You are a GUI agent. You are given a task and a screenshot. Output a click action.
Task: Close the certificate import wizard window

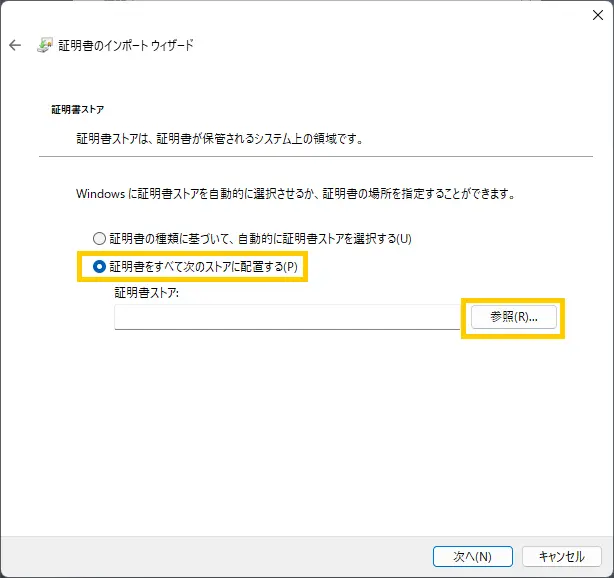[597, 14]
